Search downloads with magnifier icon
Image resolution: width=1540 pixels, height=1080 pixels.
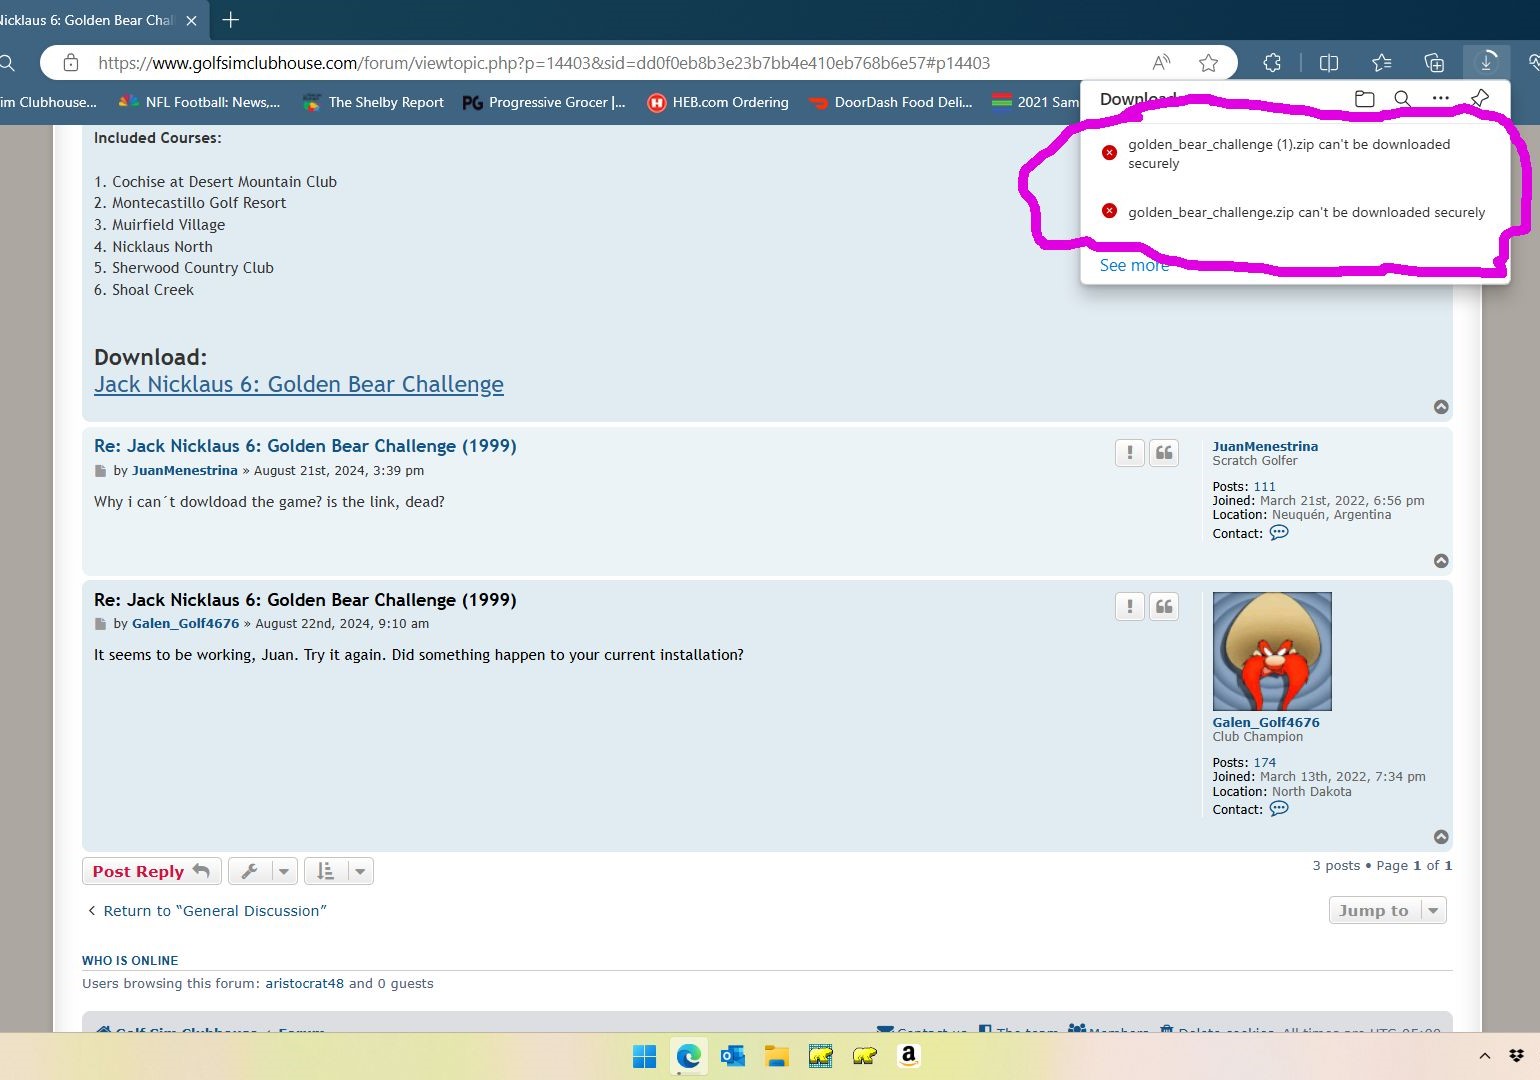click(x=1402, y=98)
